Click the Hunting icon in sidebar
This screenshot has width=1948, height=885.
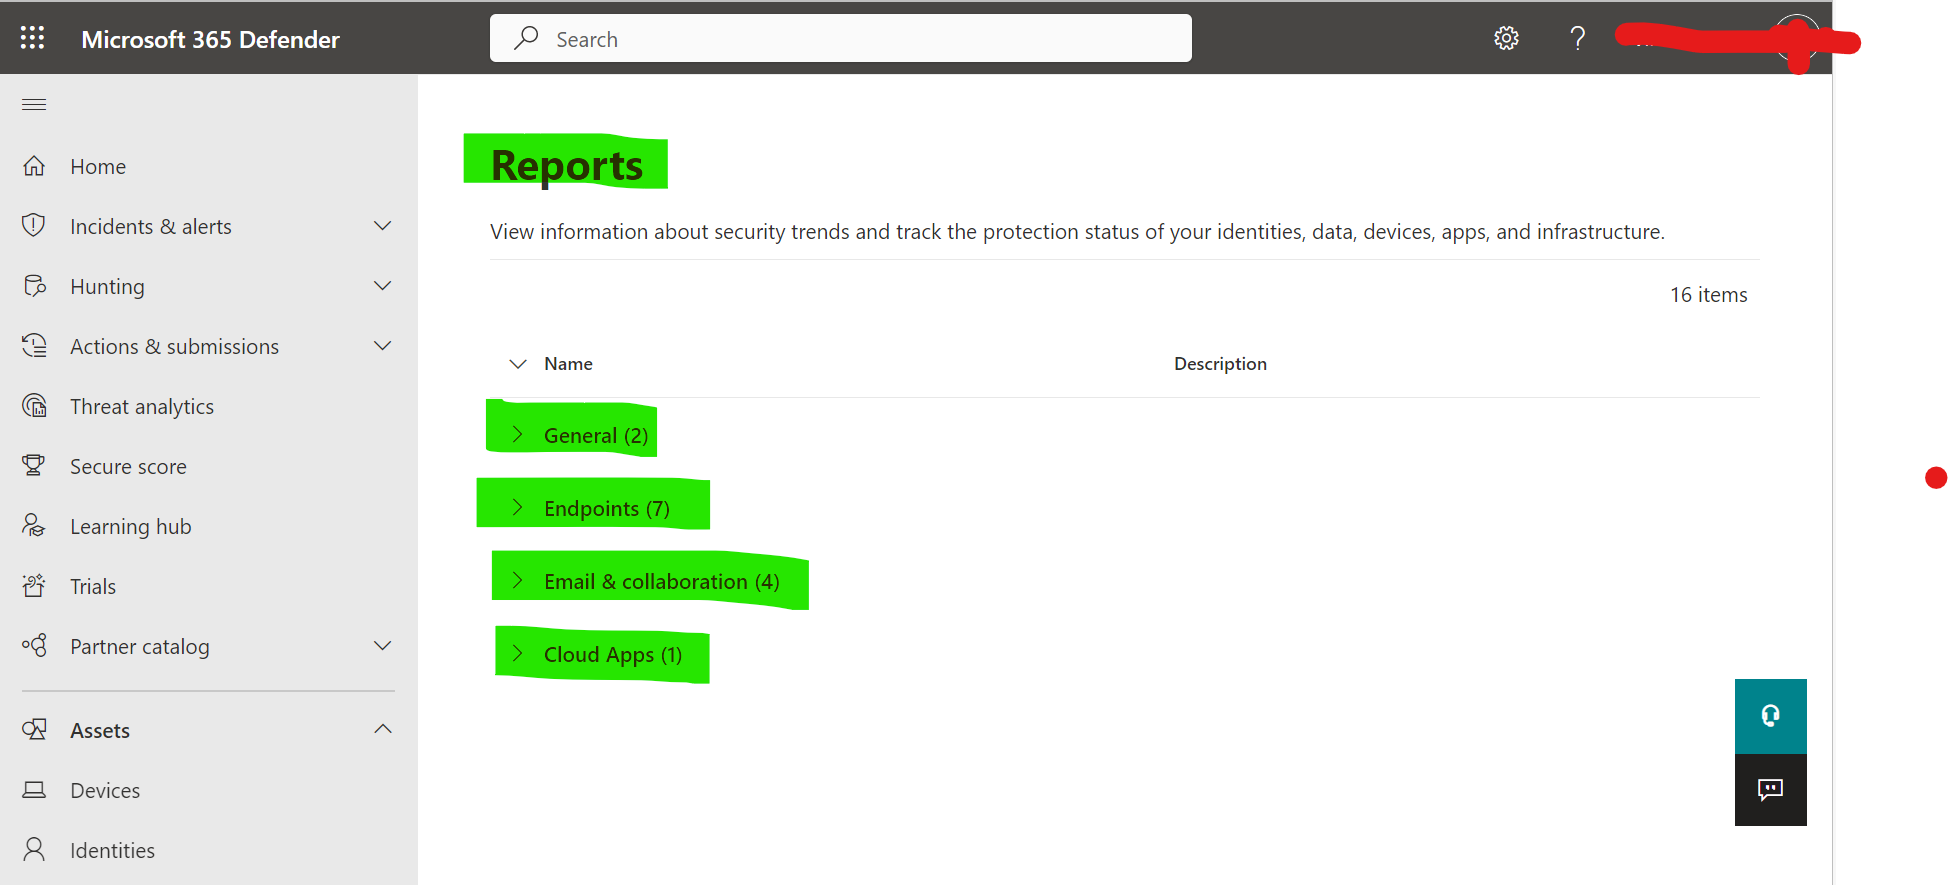point(34,286)
